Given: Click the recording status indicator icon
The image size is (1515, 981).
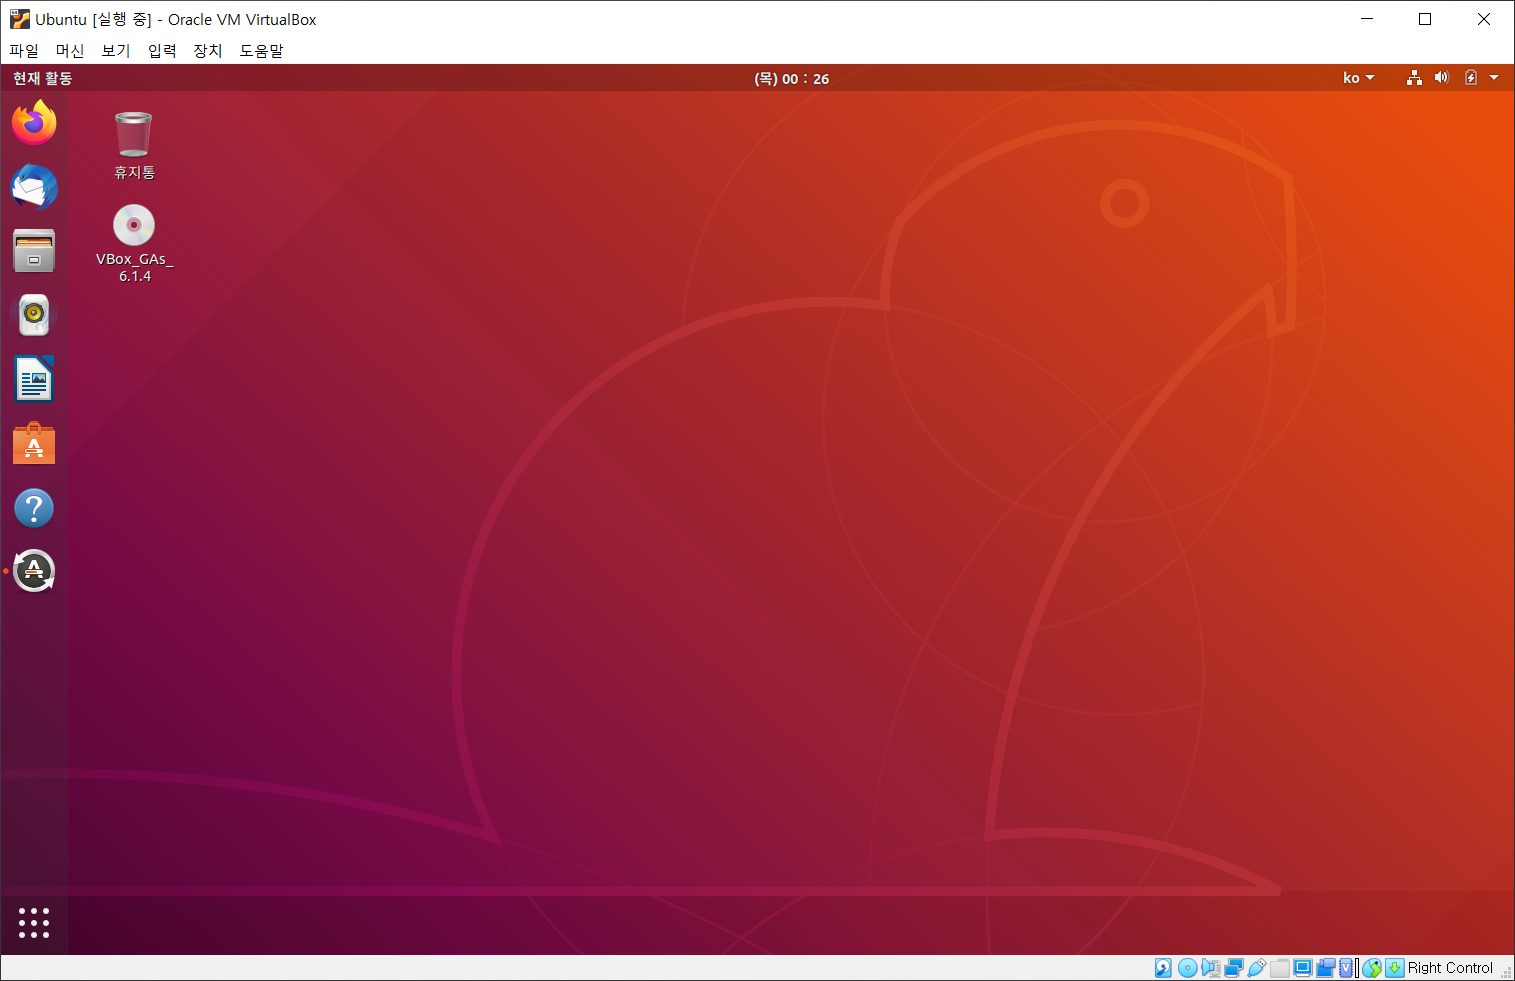Looking at the screenshot, I should 1326,968.
